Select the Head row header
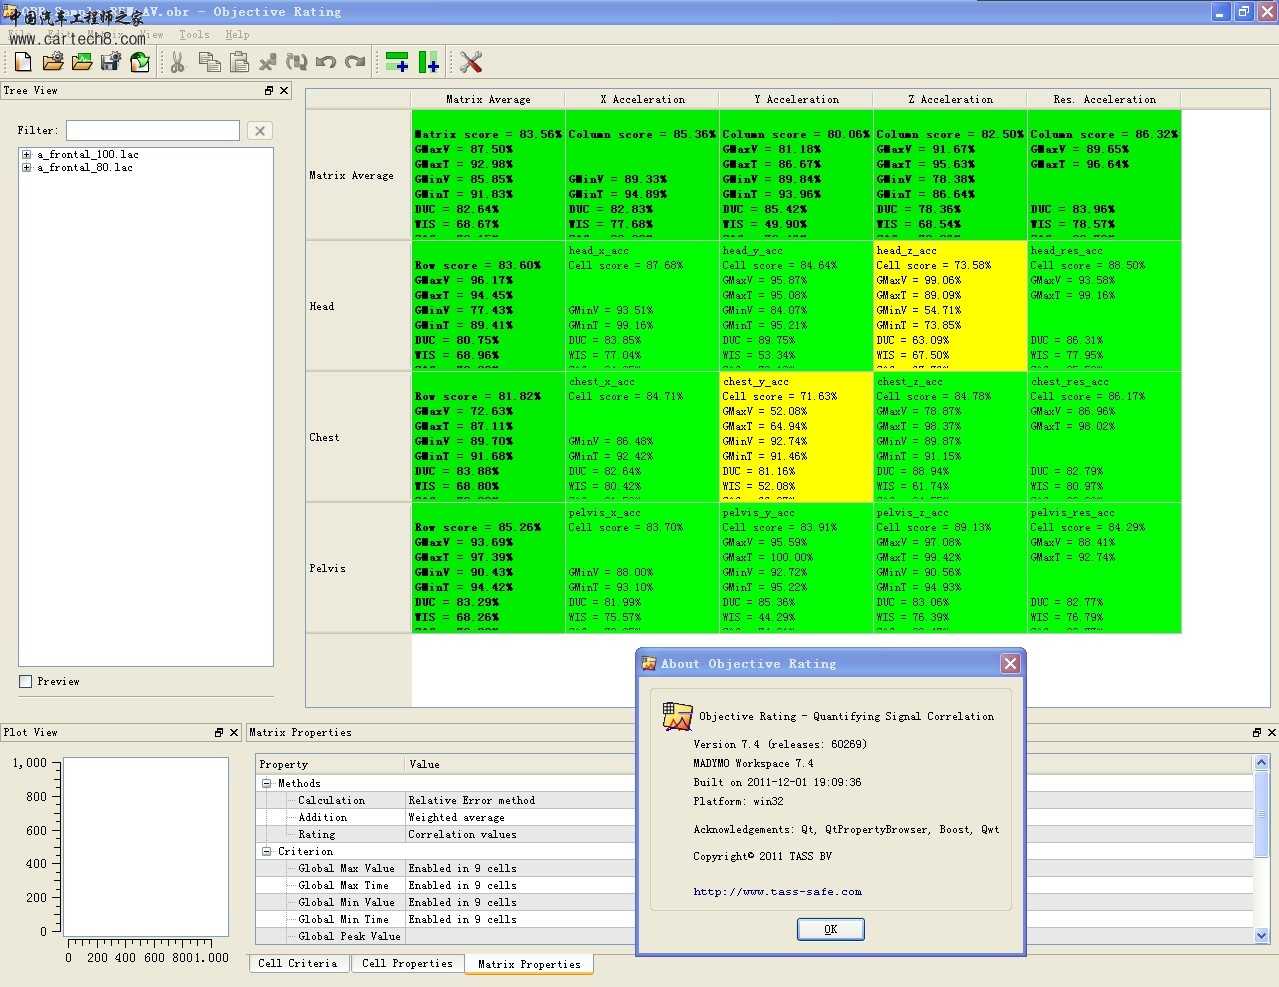This screenshot has height=987, width=1279. click(x=358, y=306)
